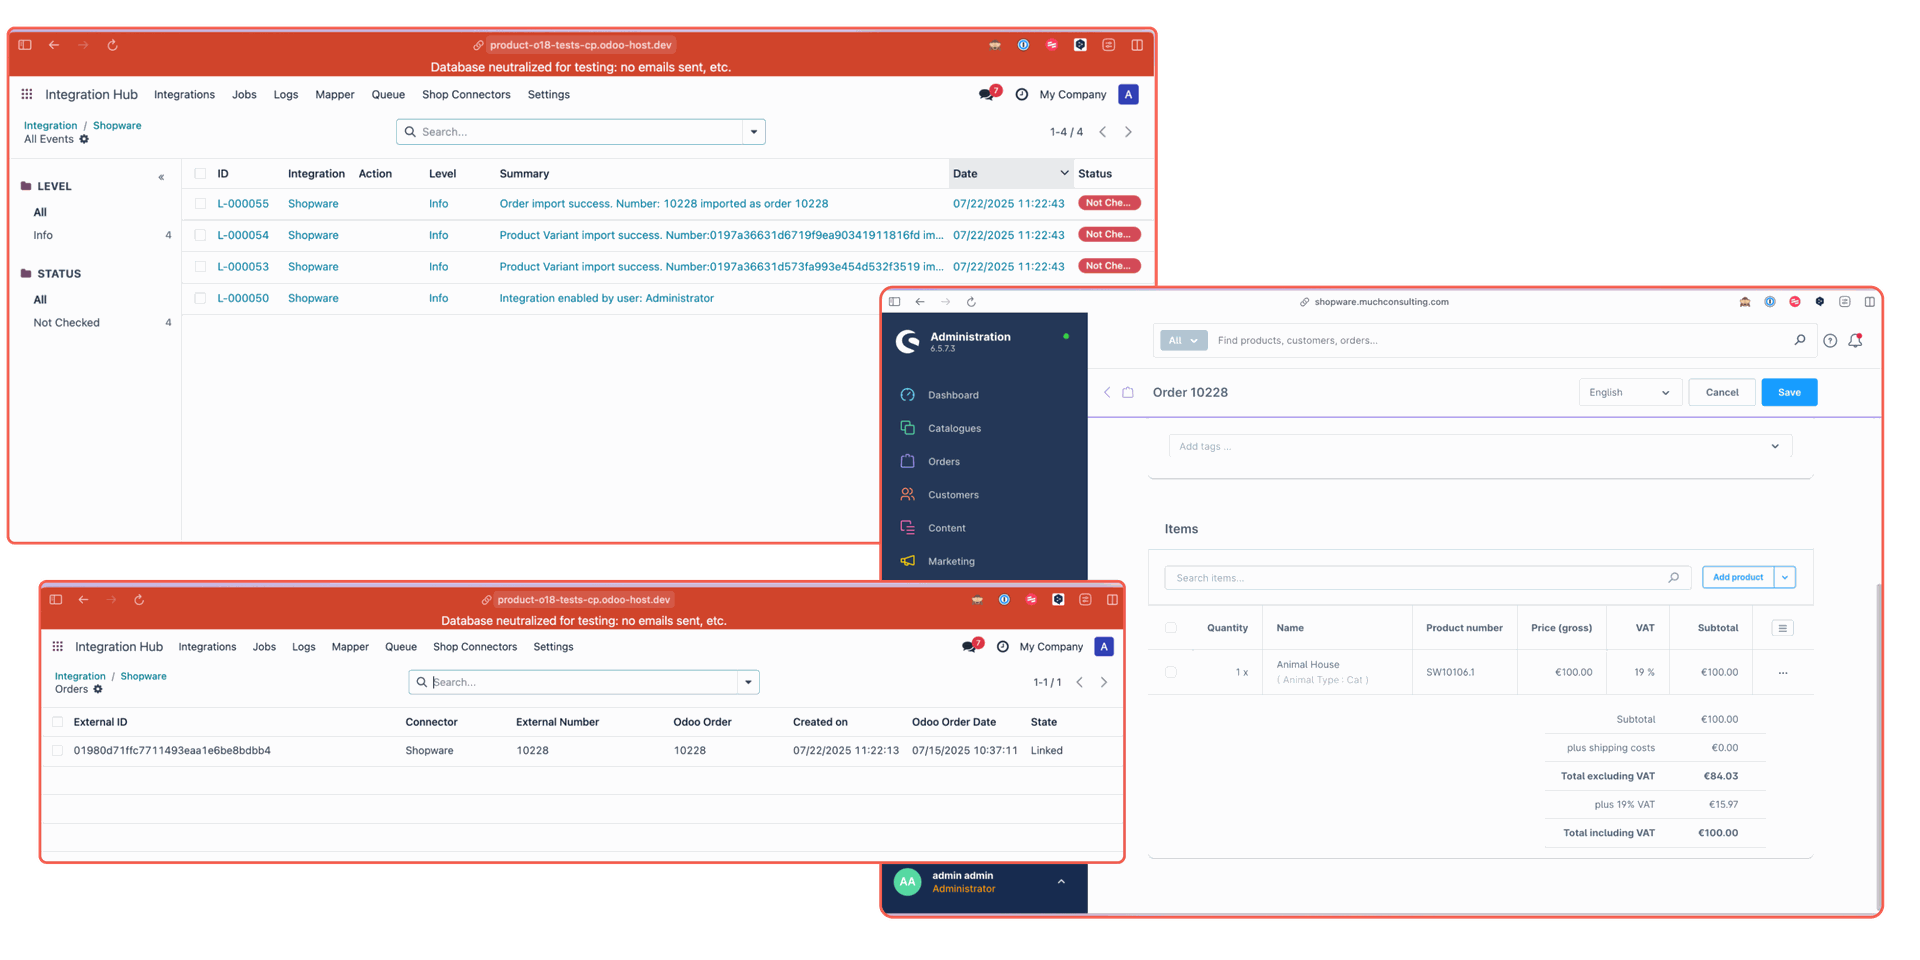This screenshot has height=960, width=1920.
Task: Expand admin admin user menu chevron
Action: (x=1061, y=882)
